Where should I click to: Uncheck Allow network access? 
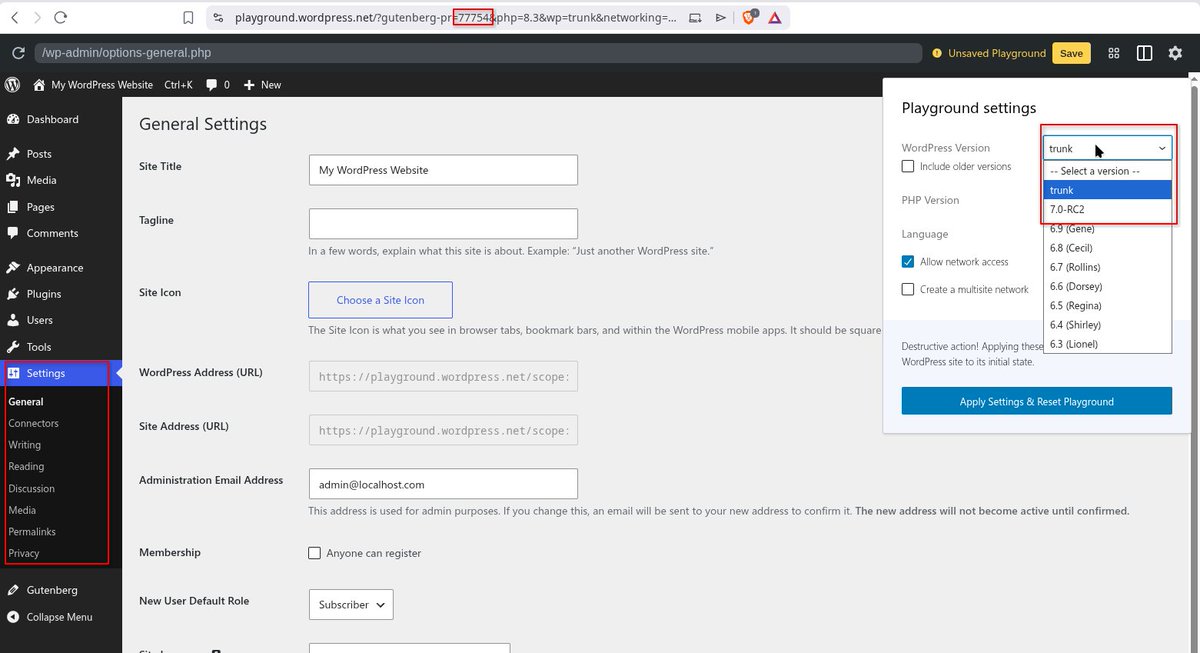[x=908, y=262]
